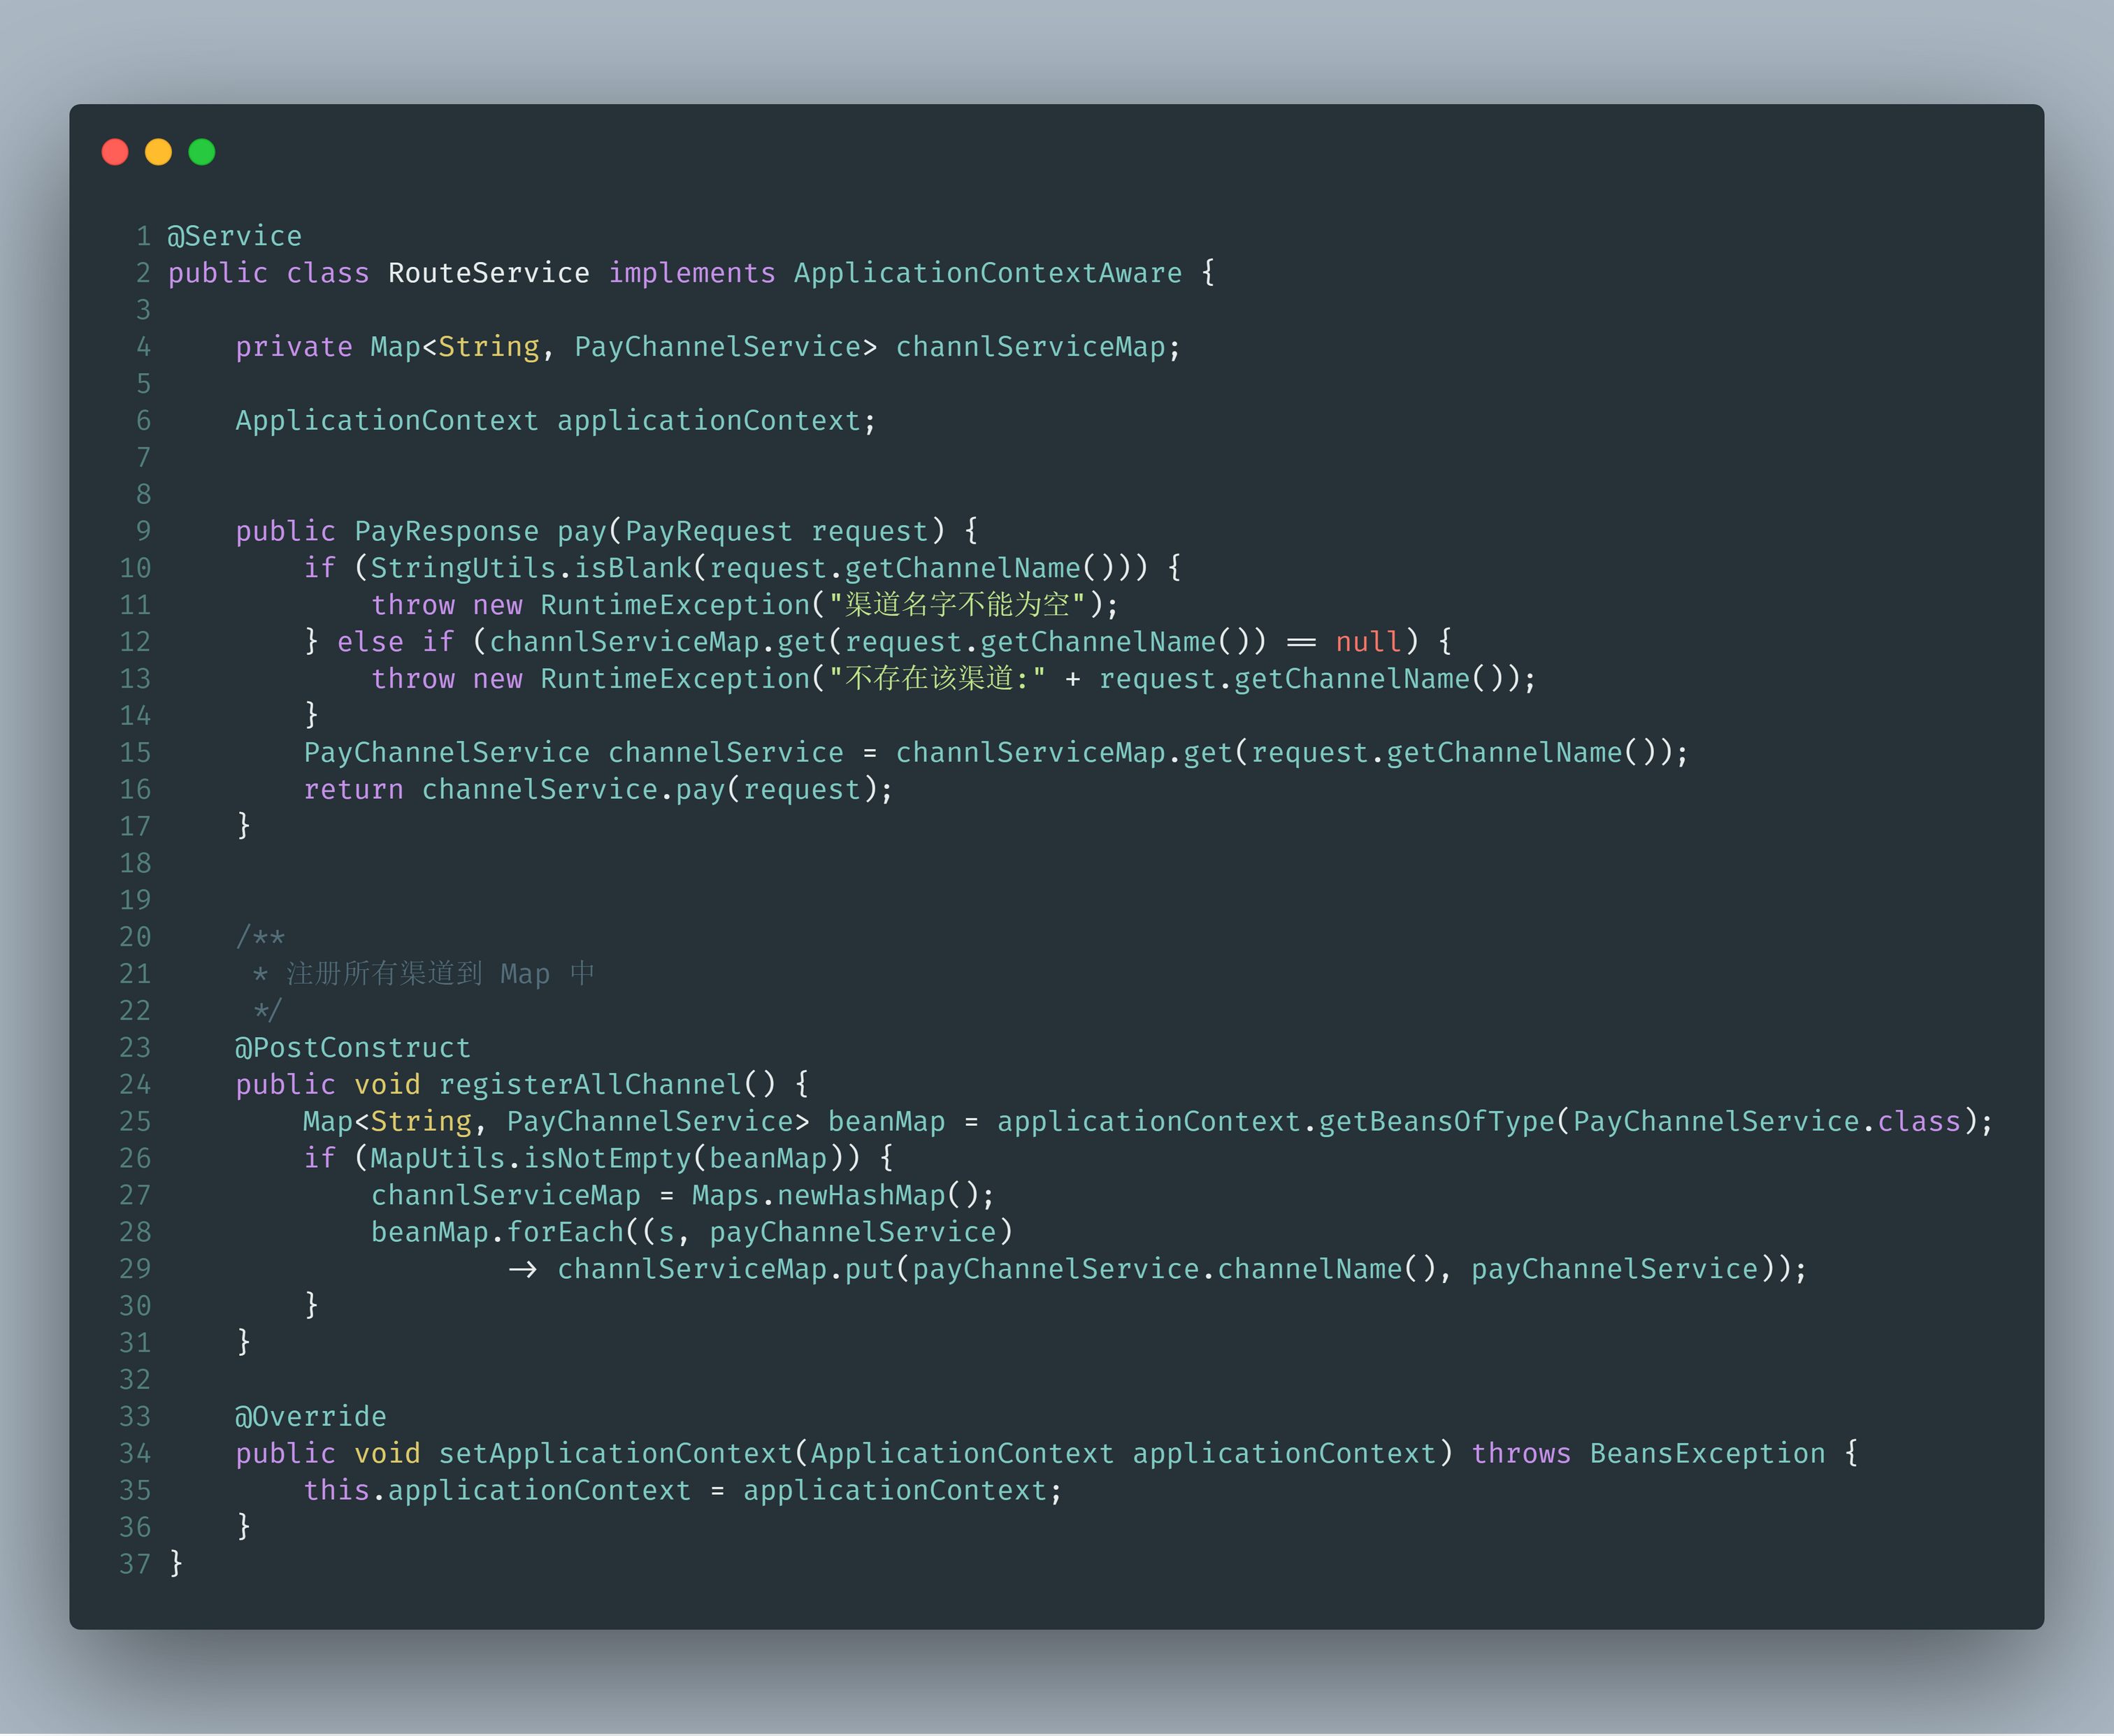This screenshot has height=1736, width=2114.
Task: Click the @Service annotation on line 1
Action: pos(234,236)
